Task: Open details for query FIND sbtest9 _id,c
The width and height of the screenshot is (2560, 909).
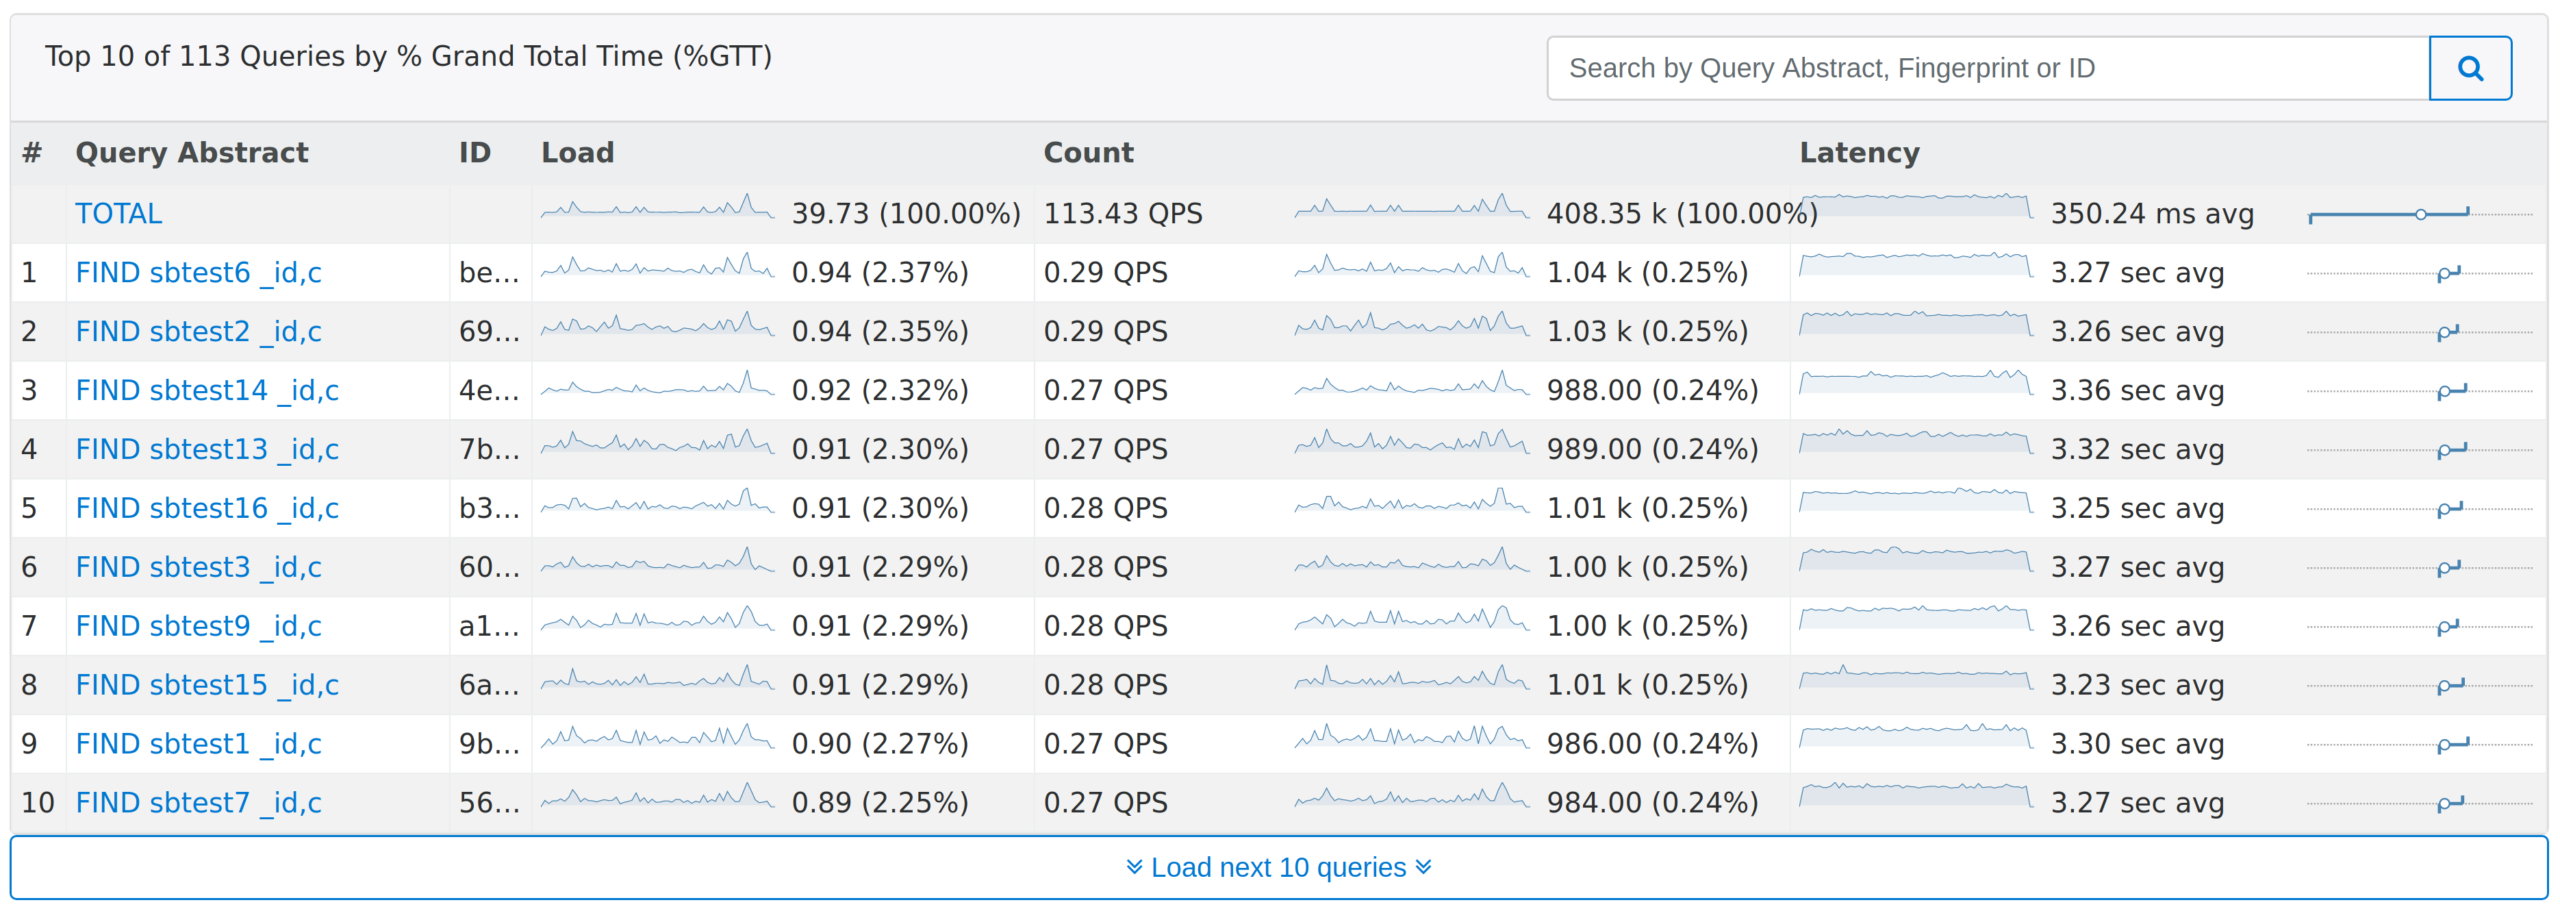Action: (198, 625)
